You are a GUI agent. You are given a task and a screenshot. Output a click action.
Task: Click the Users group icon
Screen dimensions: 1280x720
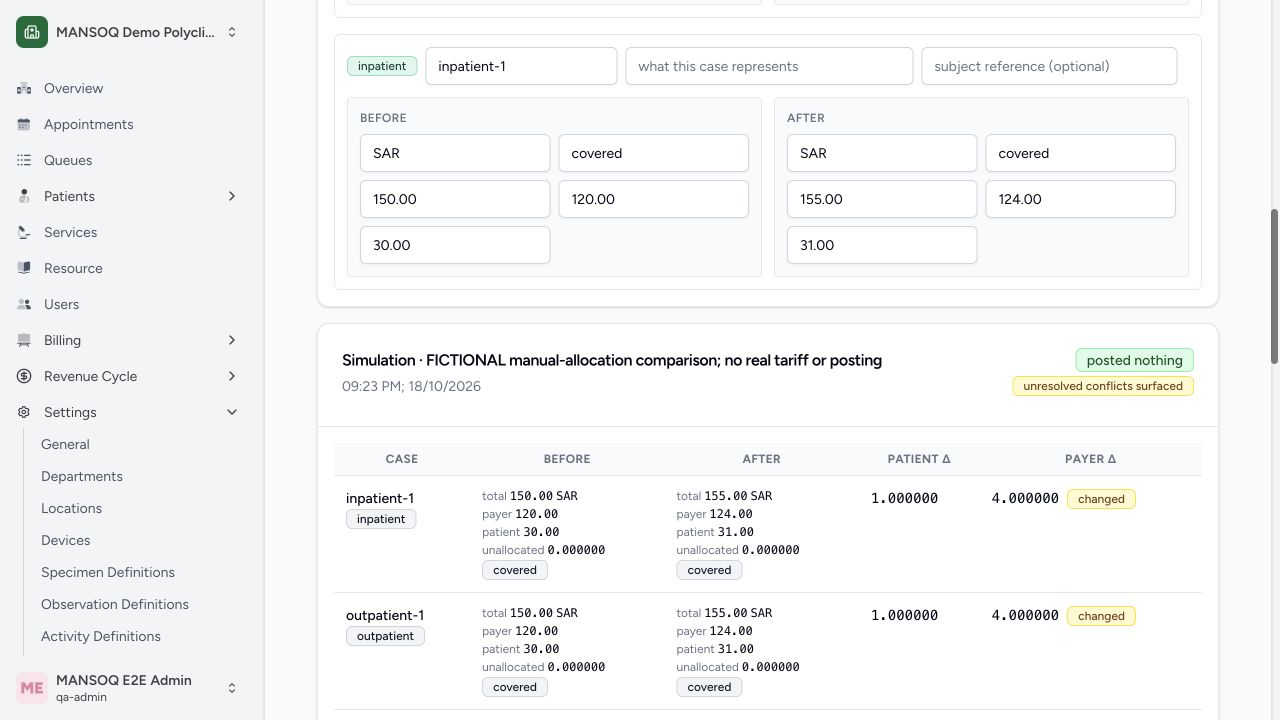pyautogui.click(x=24, y=304)
